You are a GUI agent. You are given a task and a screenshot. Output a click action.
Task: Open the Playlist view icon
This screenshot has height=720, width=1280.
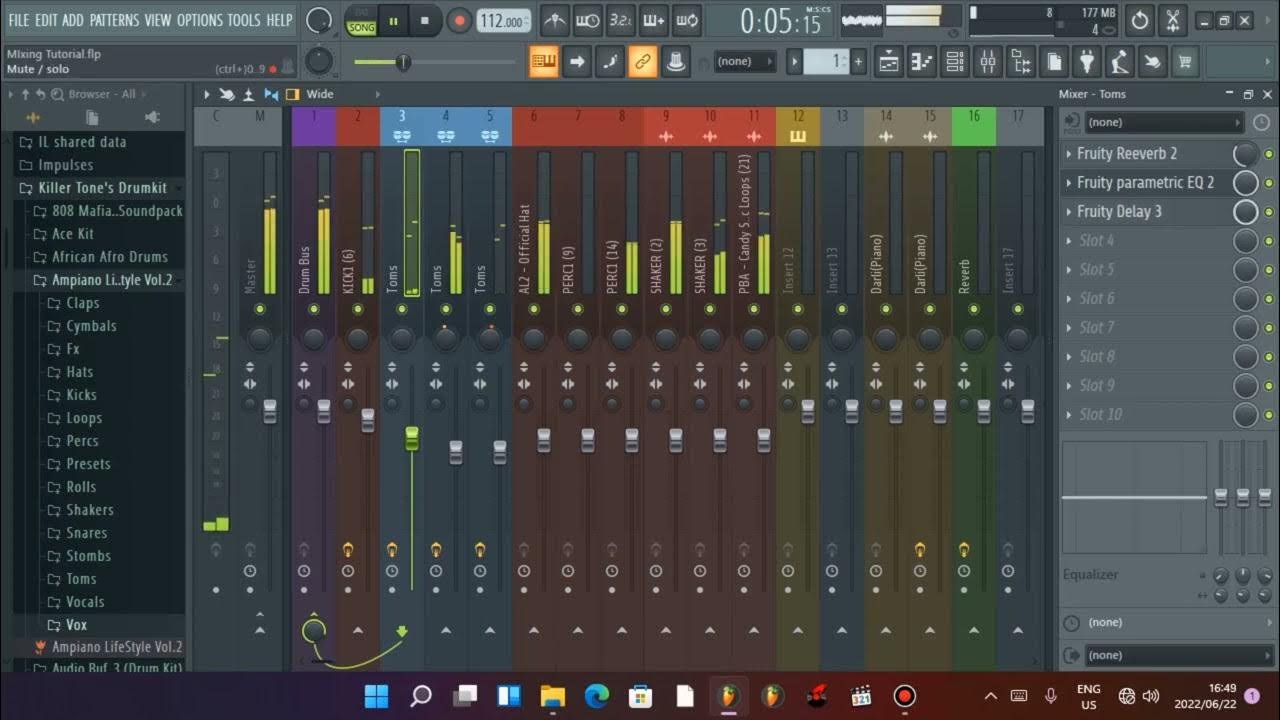coord(889,62)
